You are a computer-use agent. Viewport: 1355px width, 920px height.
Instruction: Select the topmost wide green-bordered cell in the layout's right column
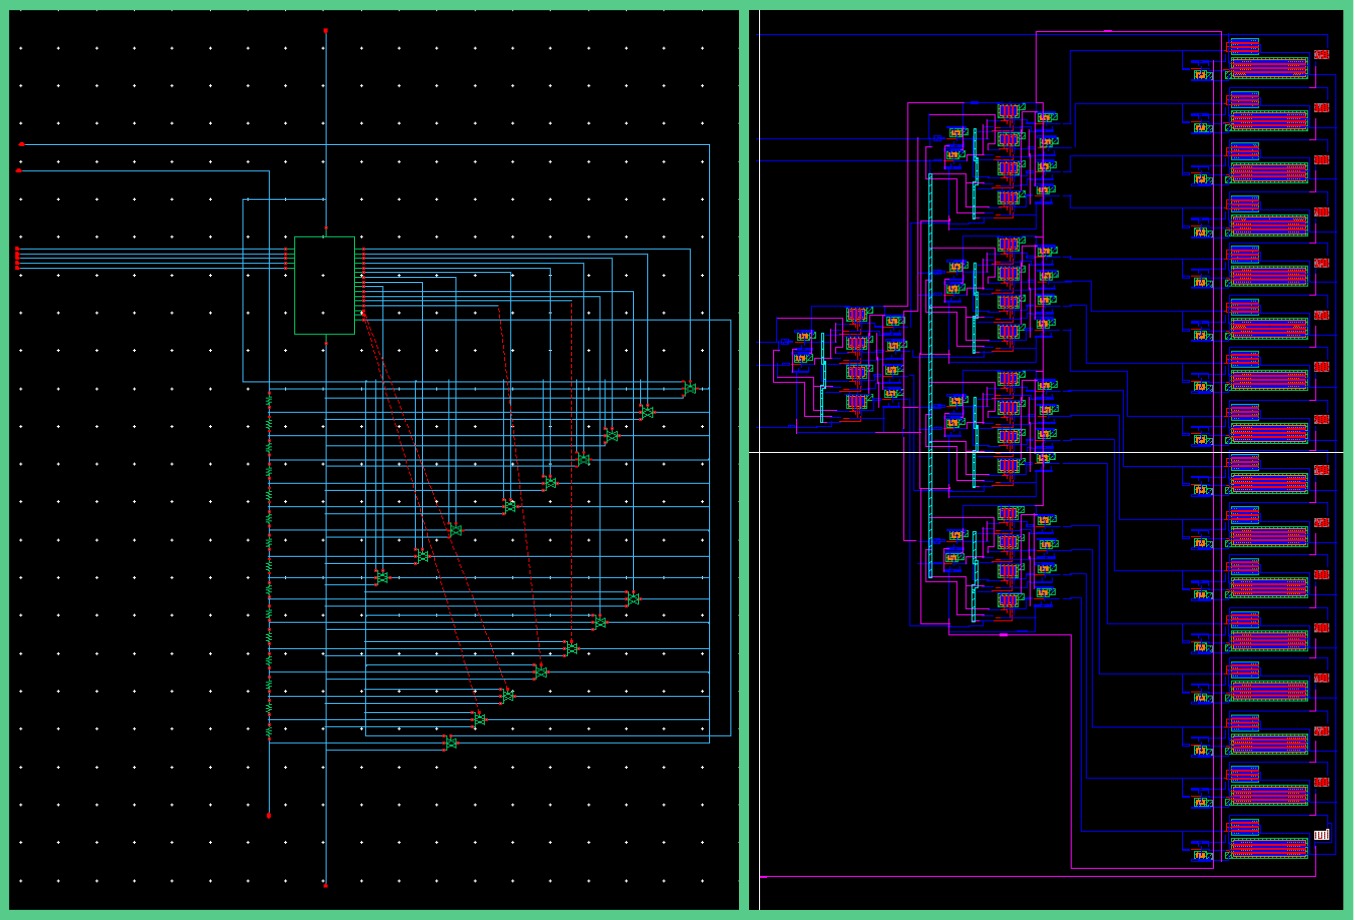[1268, 67]
